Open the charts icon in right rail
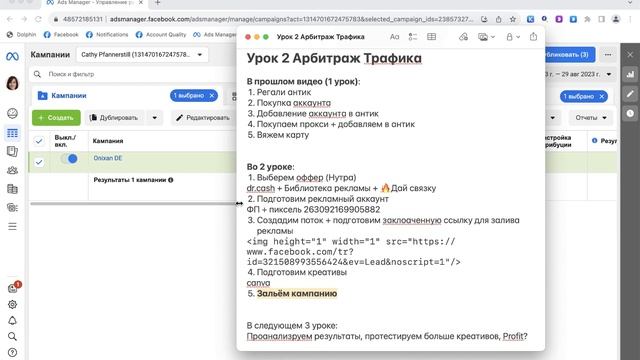This screenshot has width=640, height=360. click(630, 74)
